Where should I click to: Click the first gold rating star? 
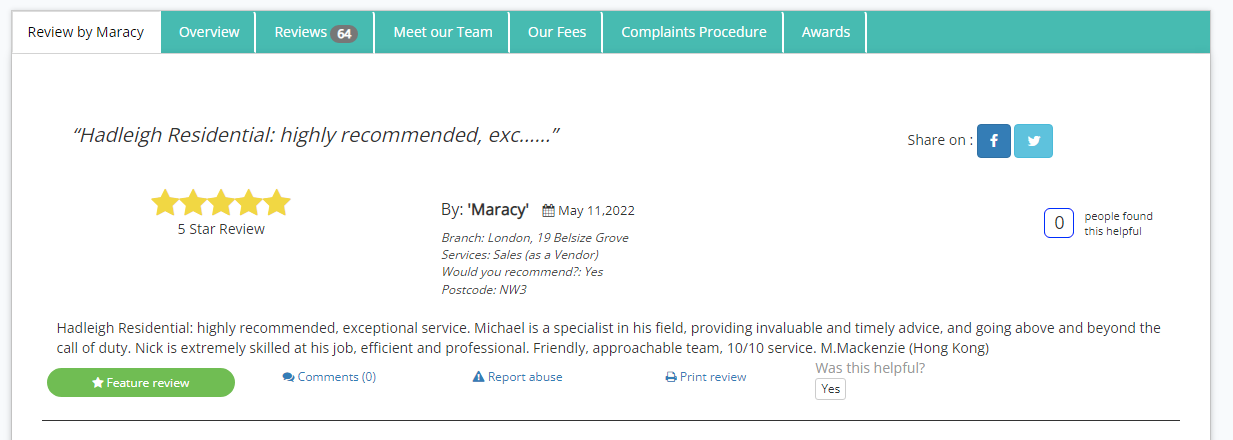coord(164,203)
